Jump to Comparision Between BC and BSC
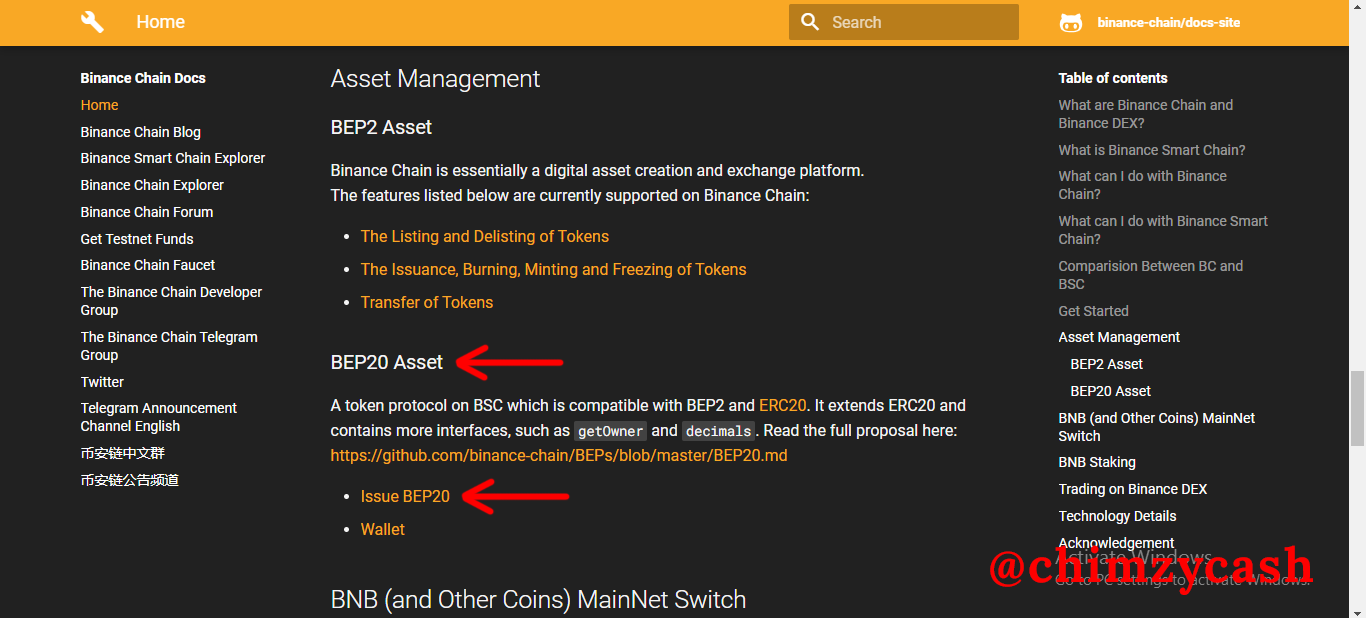The height and width of the screenshot is (618, 1366). [1151, 275]
